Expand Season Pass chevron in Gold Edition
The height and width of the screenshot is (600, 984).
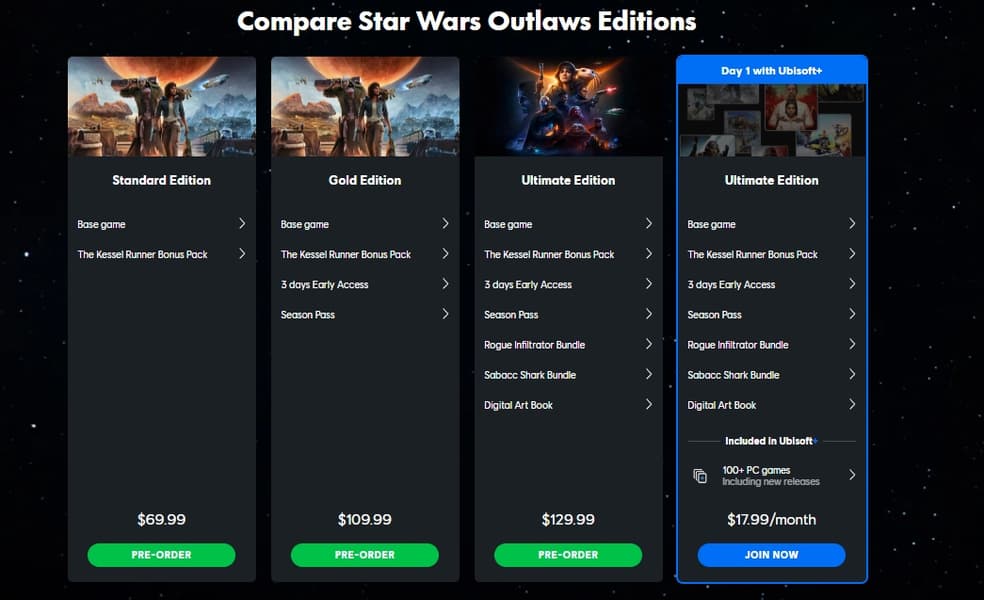coord(445,314)
